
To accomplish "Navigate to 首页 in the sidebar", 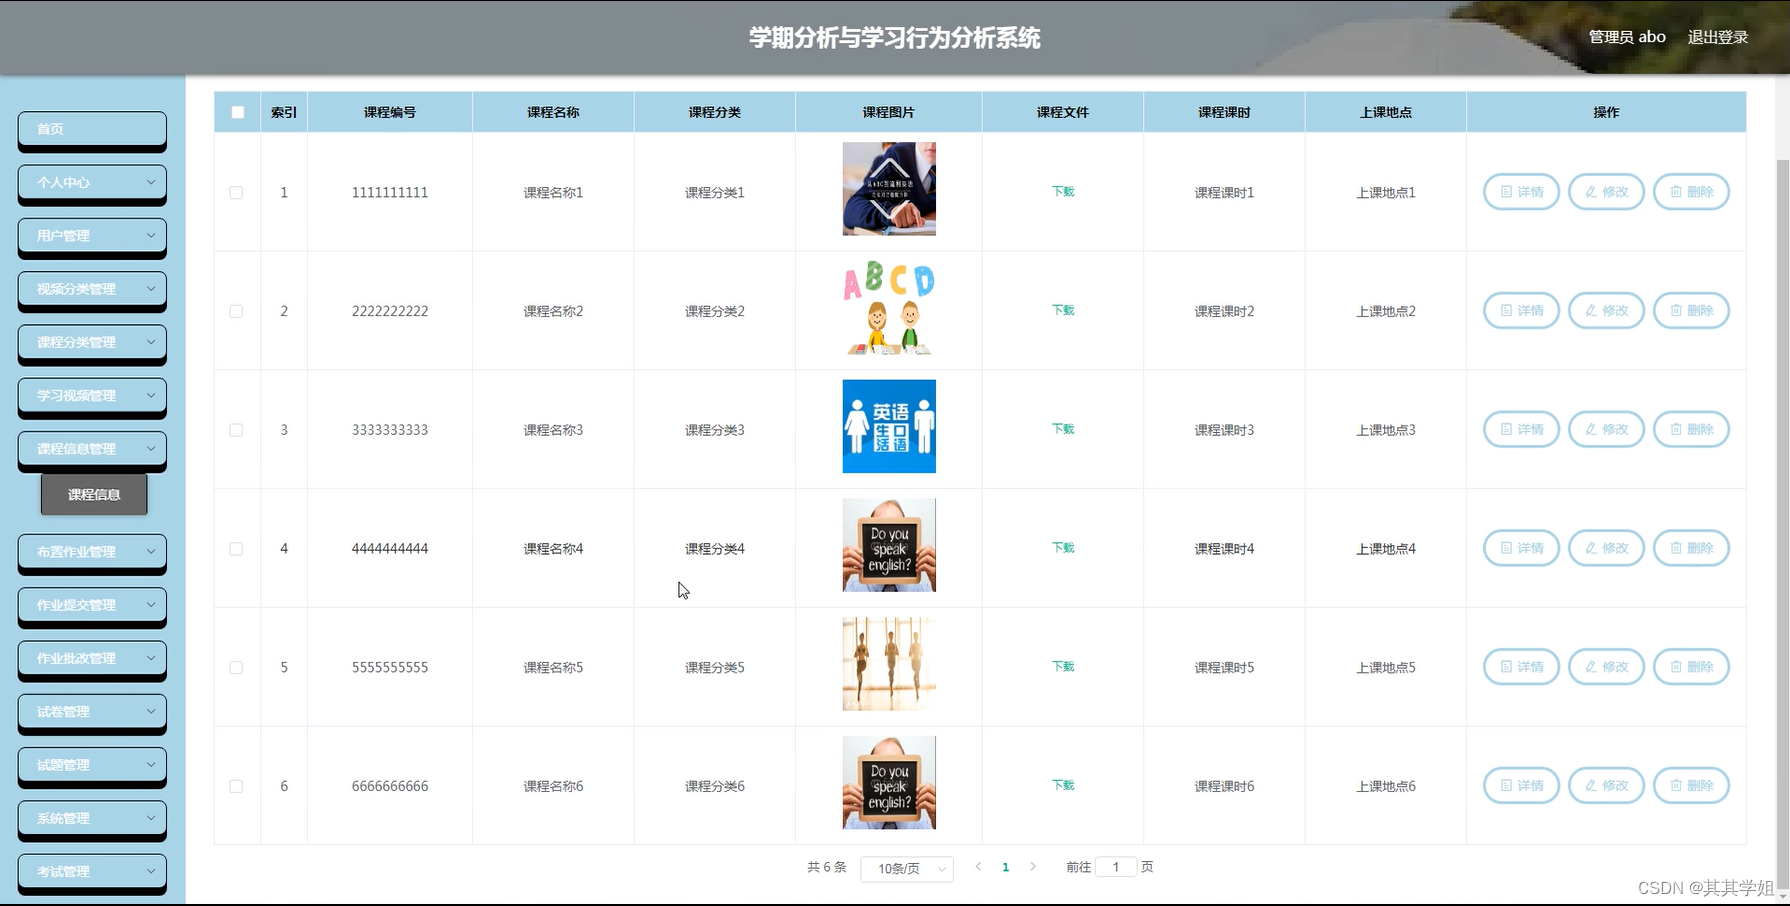I will point(91,129).
